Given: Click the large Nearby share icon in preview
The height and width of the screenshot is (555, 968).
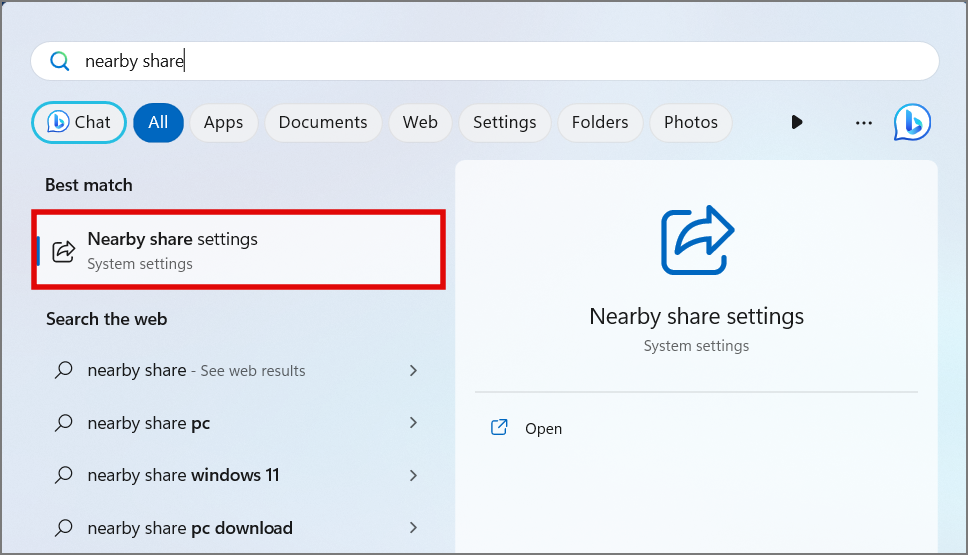Looking at the screenshot, I should [697, 240].
